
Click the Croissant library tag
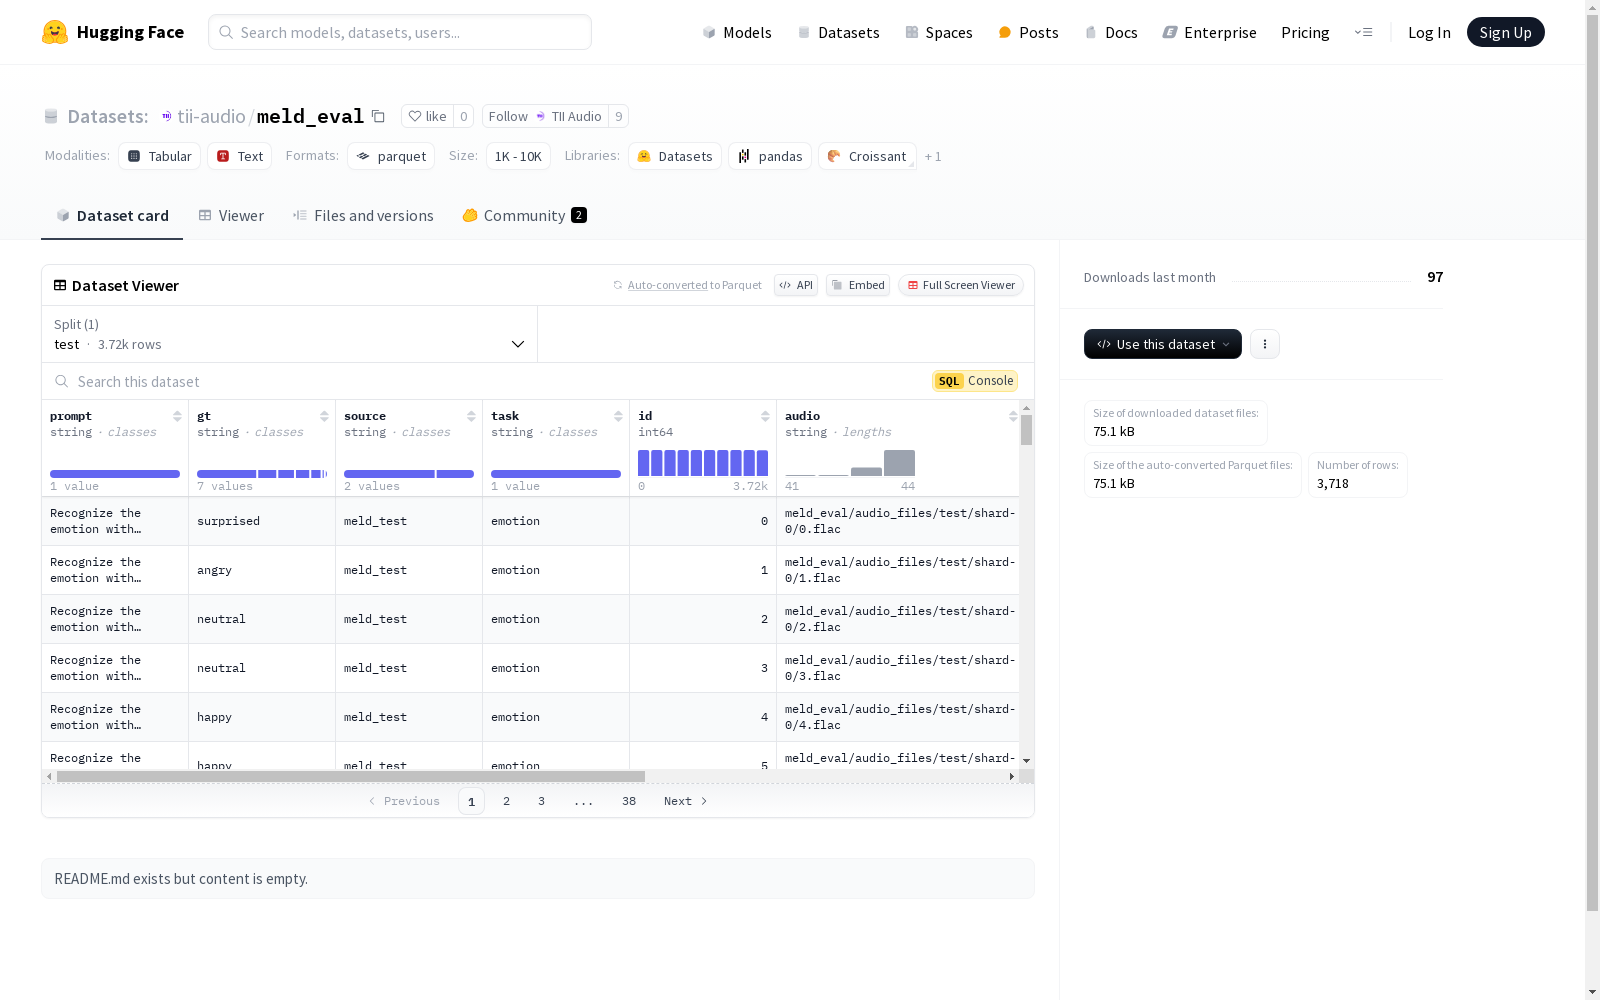pos(867,156)
